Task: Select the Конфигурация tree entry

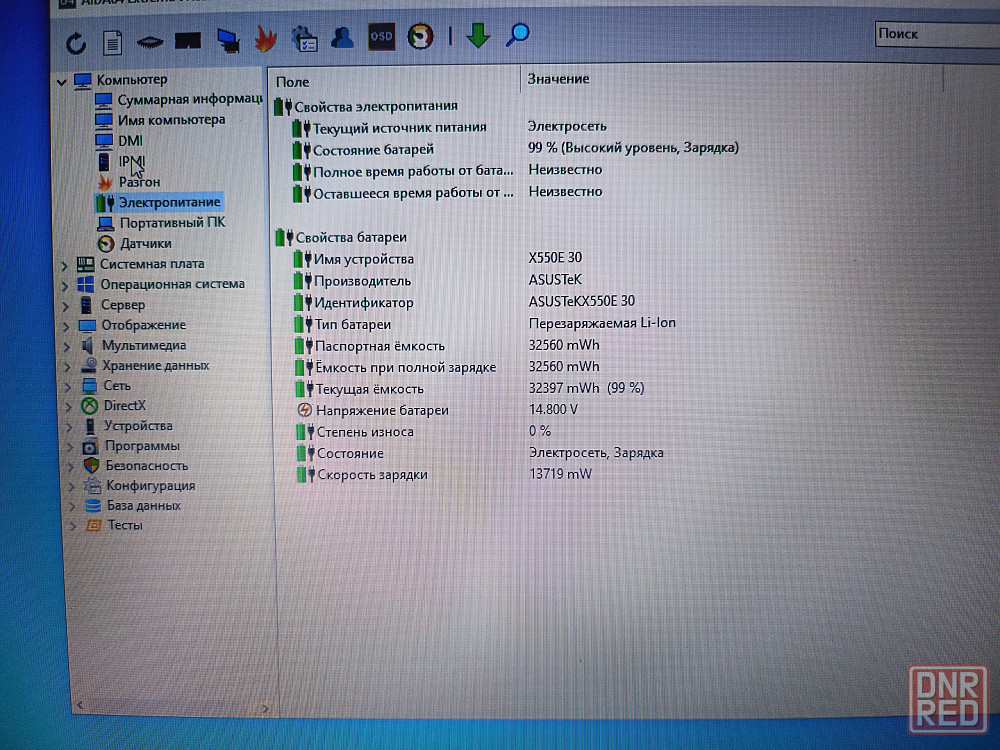Action: (x=151, y=485)
